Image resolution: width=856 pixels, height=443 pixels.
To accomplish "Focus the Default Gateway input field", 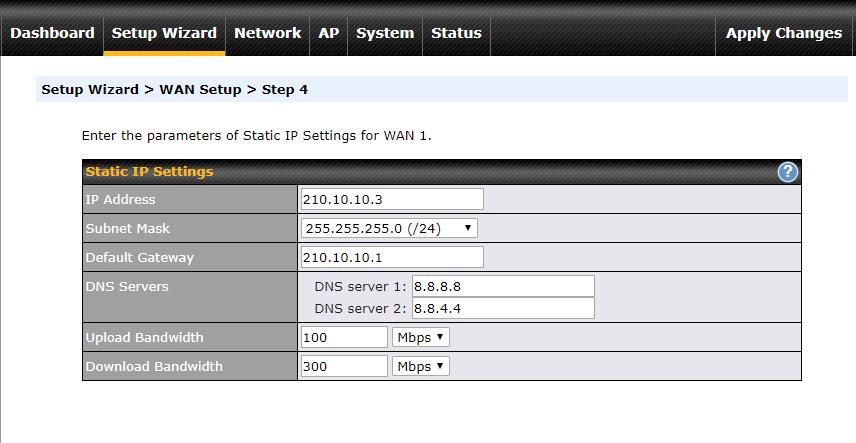I will coord(392,257).
